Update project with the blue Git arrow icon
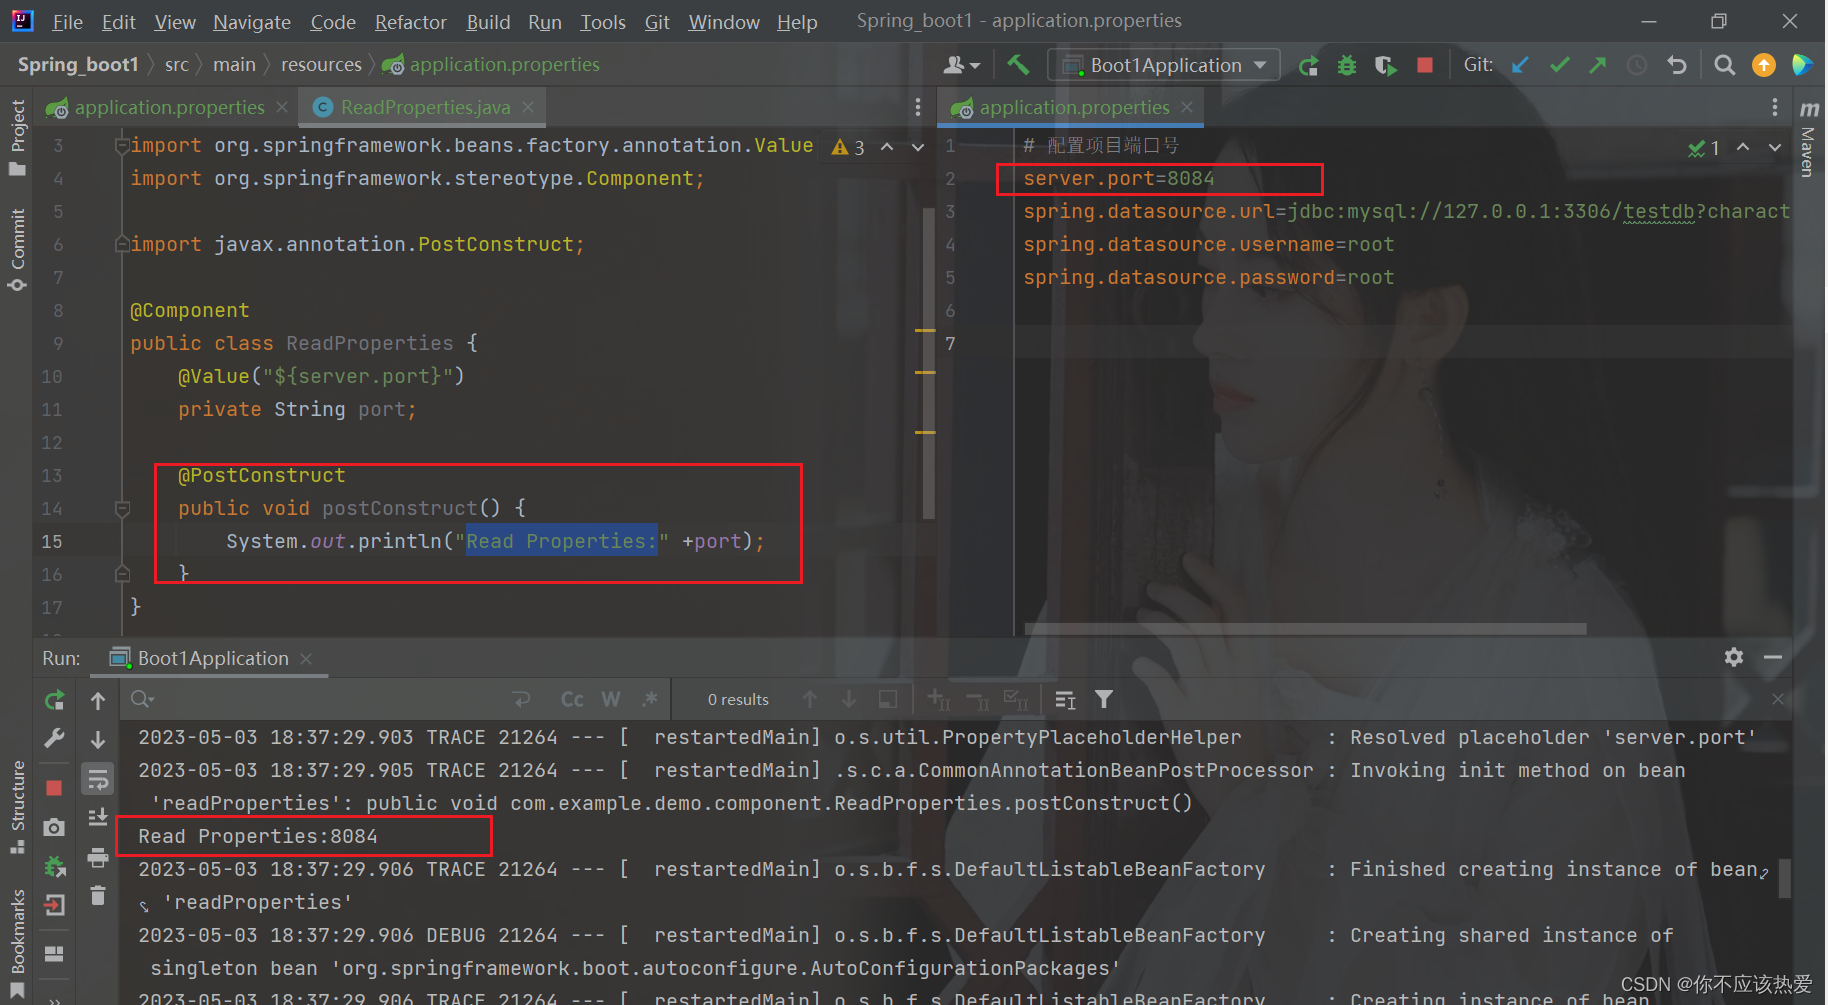1828x1005 pixels. pyautogui.click(x=1520, y=64)
